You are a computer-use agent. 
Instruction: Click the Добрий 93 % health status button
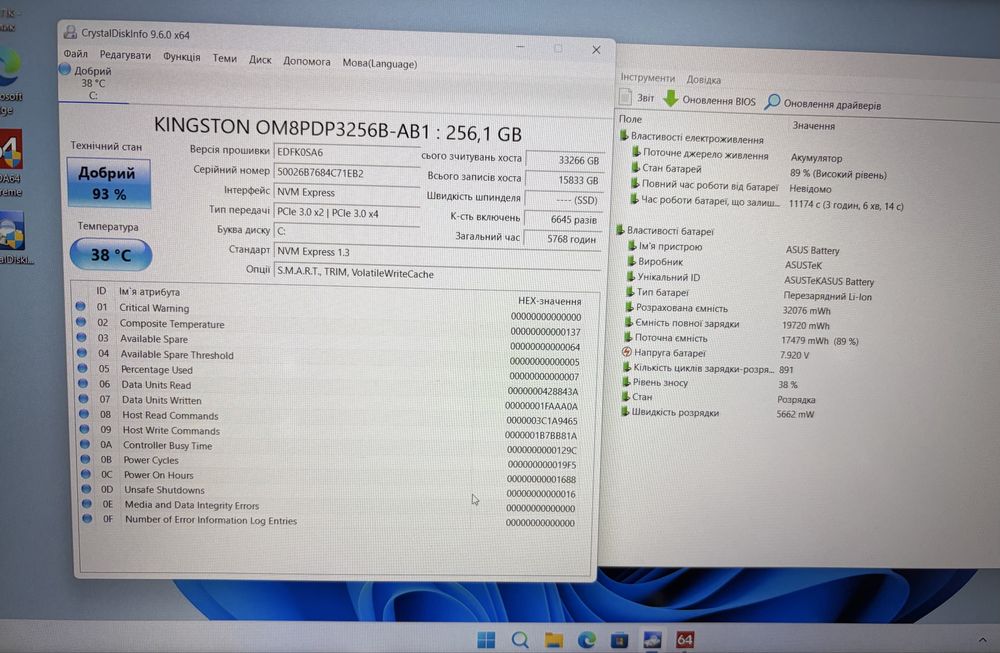pyautogui.click(x=108, y=184)
